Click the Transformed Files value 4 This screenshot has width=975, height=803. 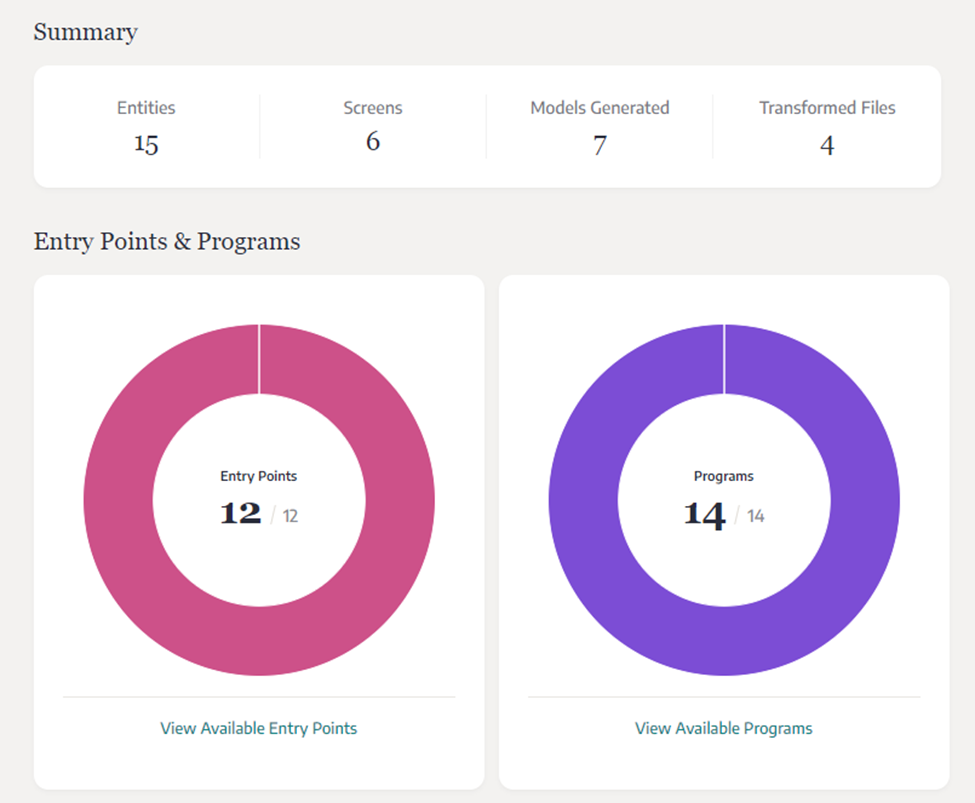[826, 145]
